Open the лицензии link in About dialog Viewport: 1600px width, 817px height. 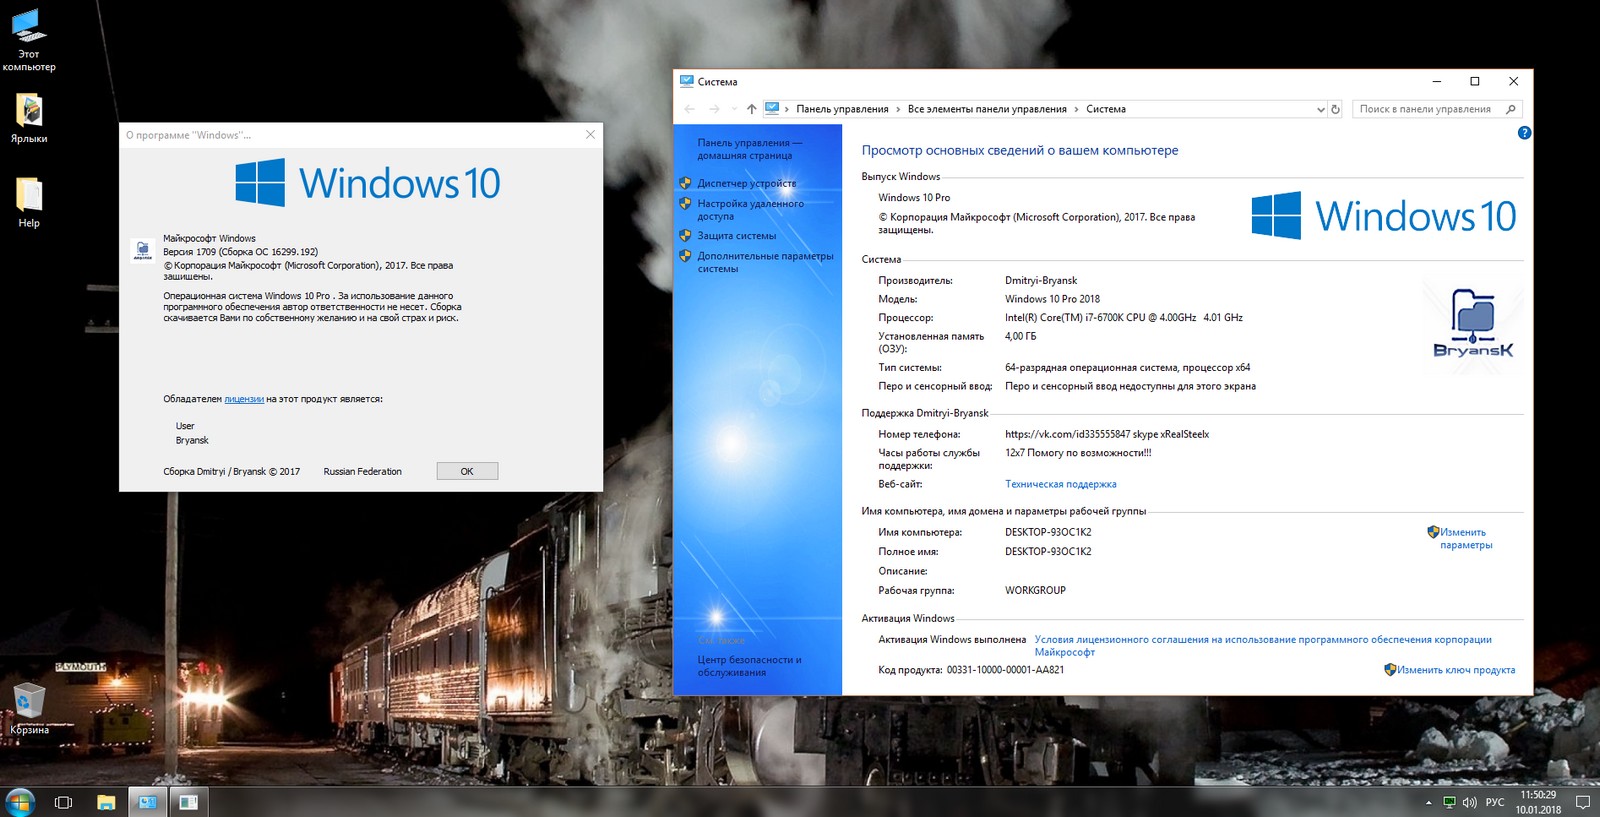[x=244, y=399]
